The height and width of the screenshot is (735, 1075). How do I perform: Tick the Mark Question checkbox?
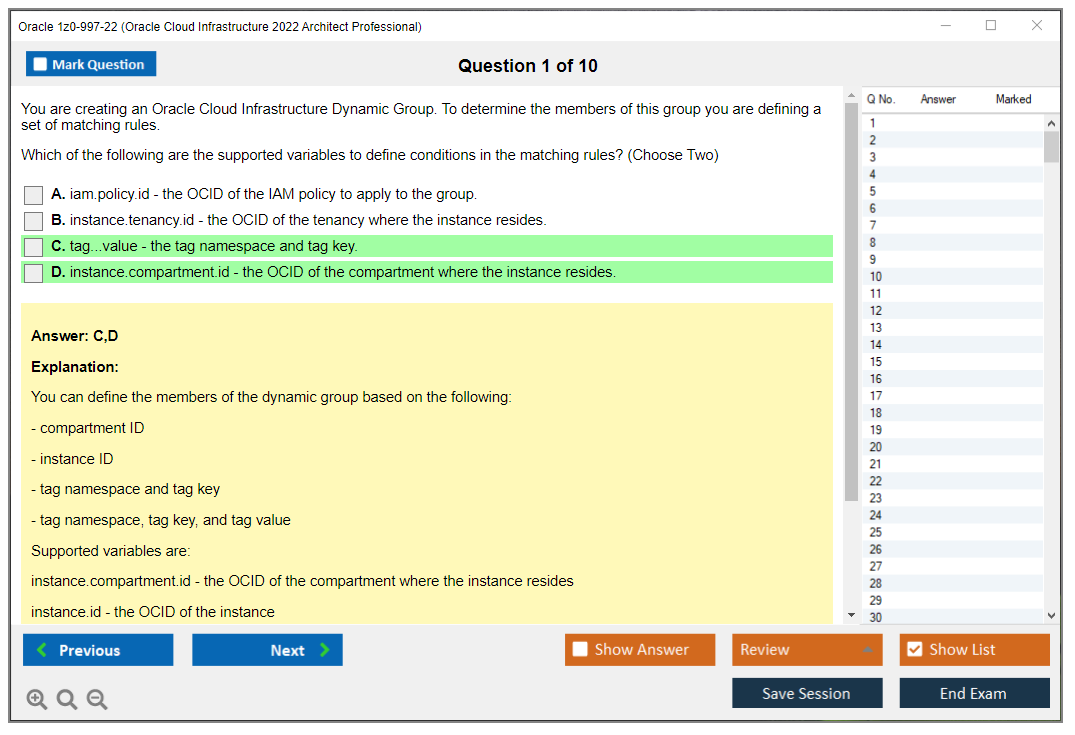41,65
